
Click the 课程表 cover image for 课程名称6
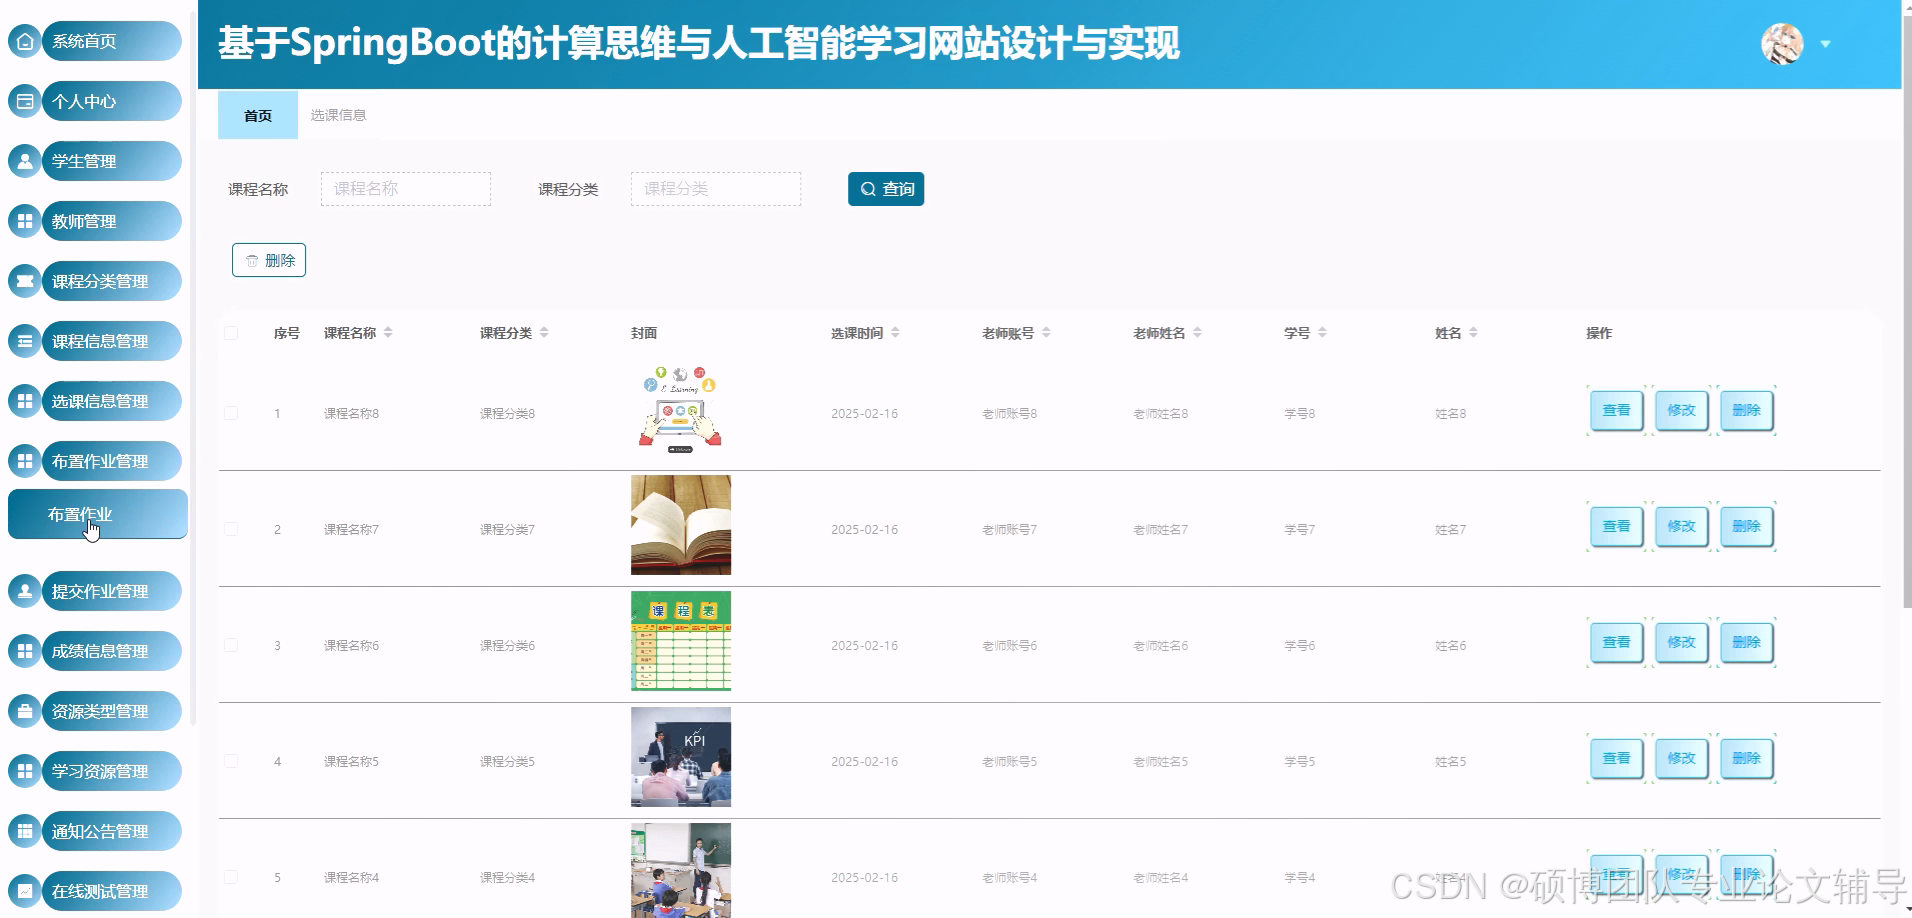tap(681, 641)
